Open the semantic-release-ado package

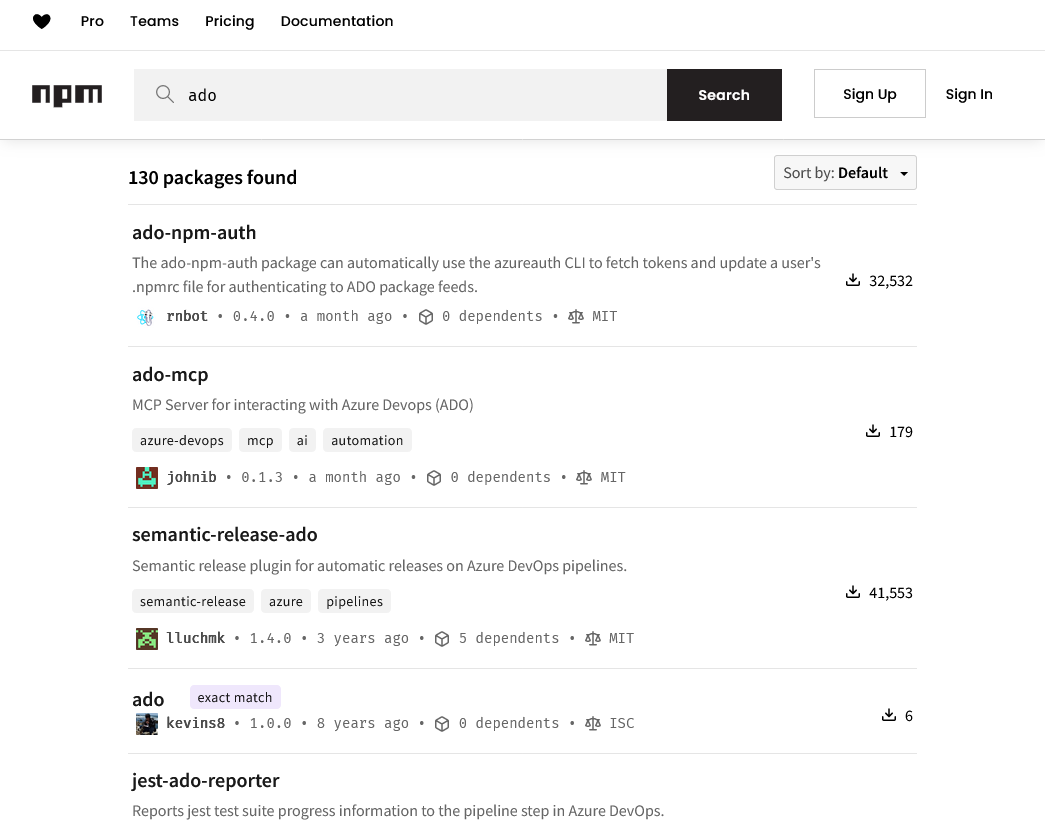(225, 535)
